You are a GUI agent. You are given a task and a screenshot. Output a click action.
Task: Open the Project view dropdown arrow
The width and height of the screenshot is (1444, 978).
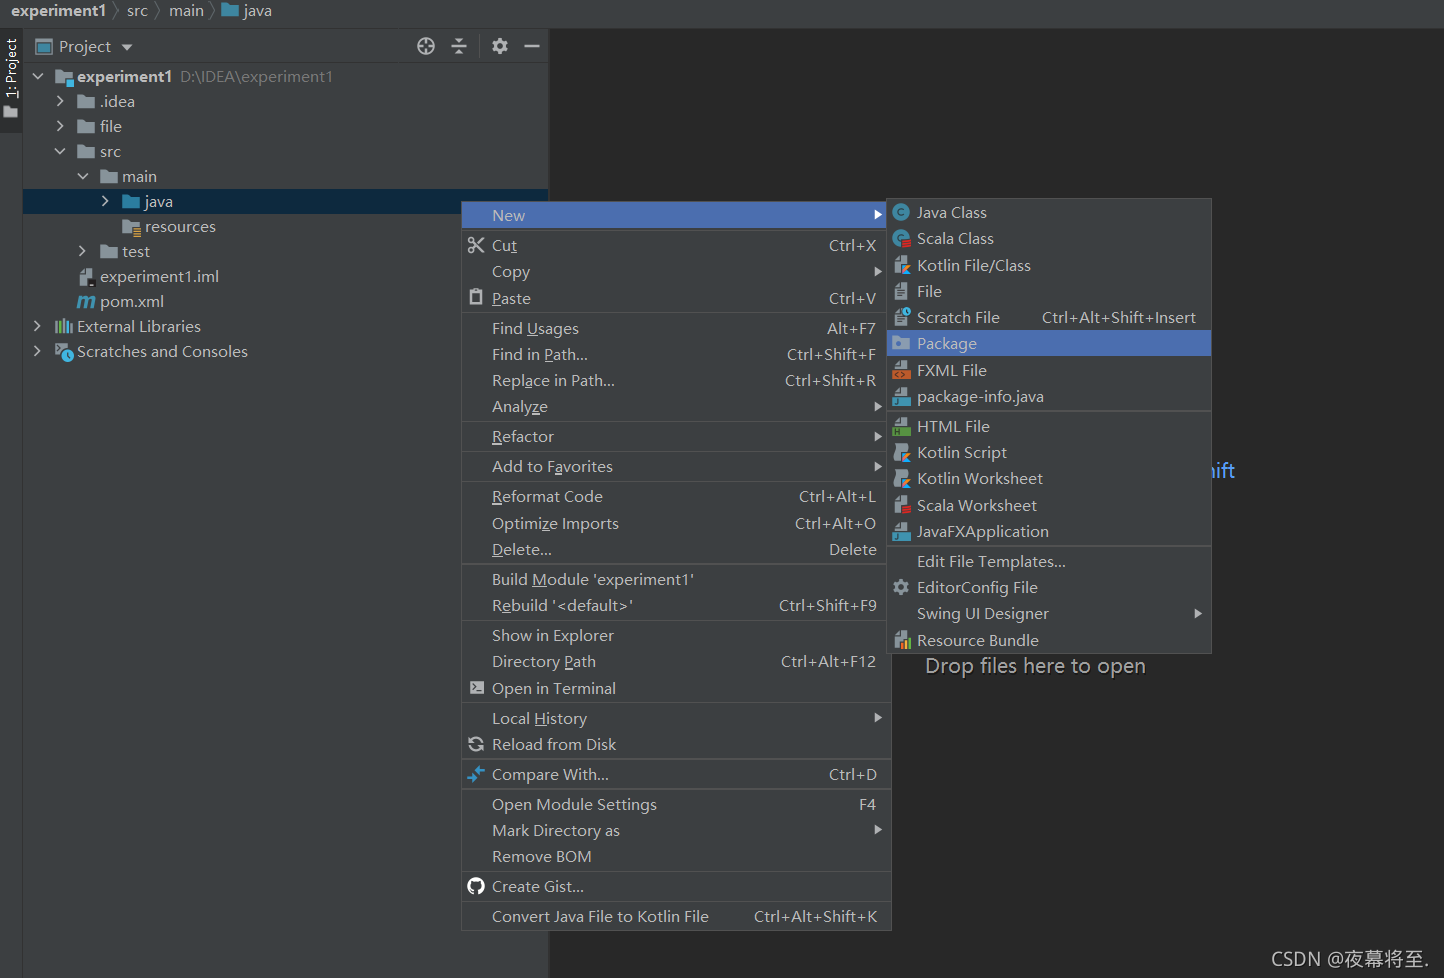point(127,47)
